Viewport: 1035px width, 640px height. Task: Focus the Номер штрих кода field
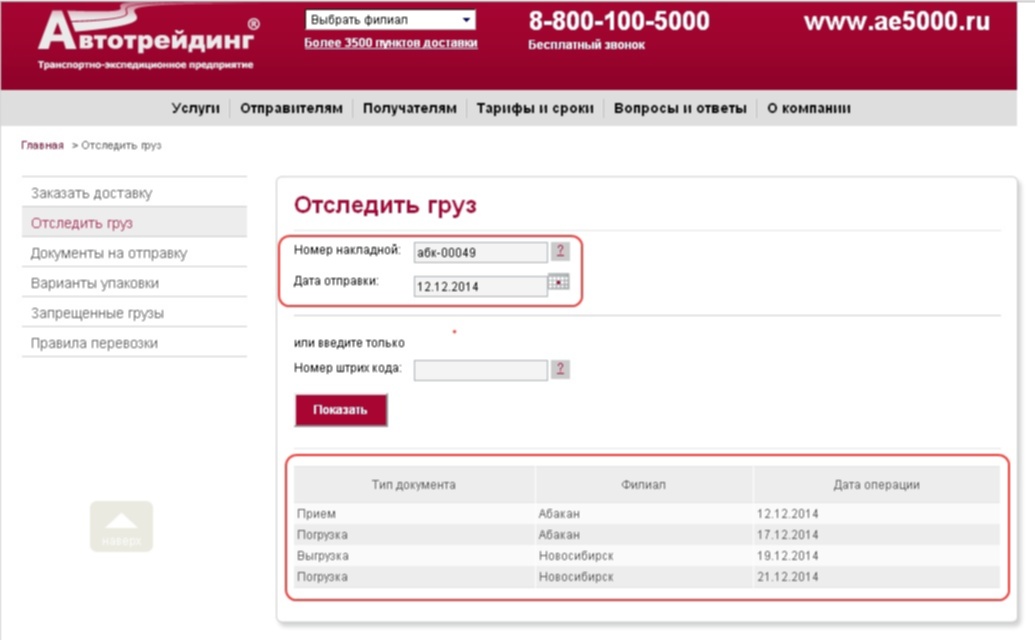(480, 370)
